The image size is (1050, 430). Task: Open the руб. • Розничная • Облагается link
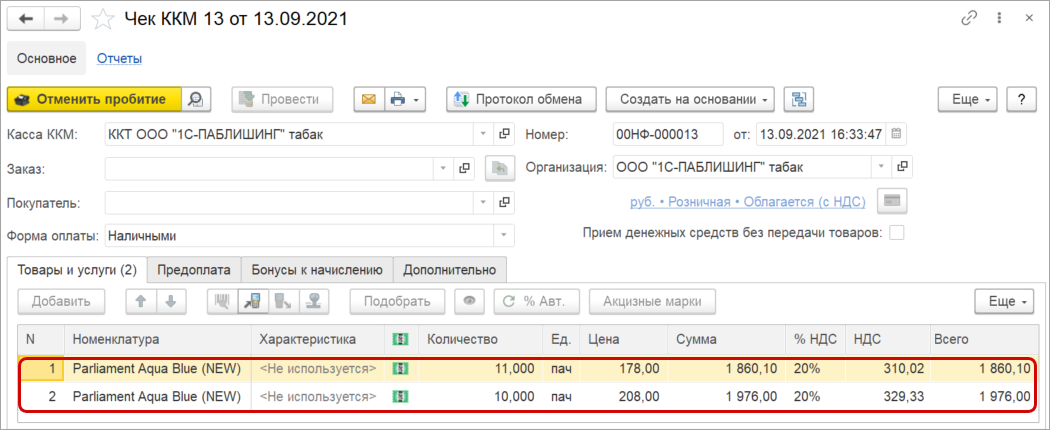point(748,201)
